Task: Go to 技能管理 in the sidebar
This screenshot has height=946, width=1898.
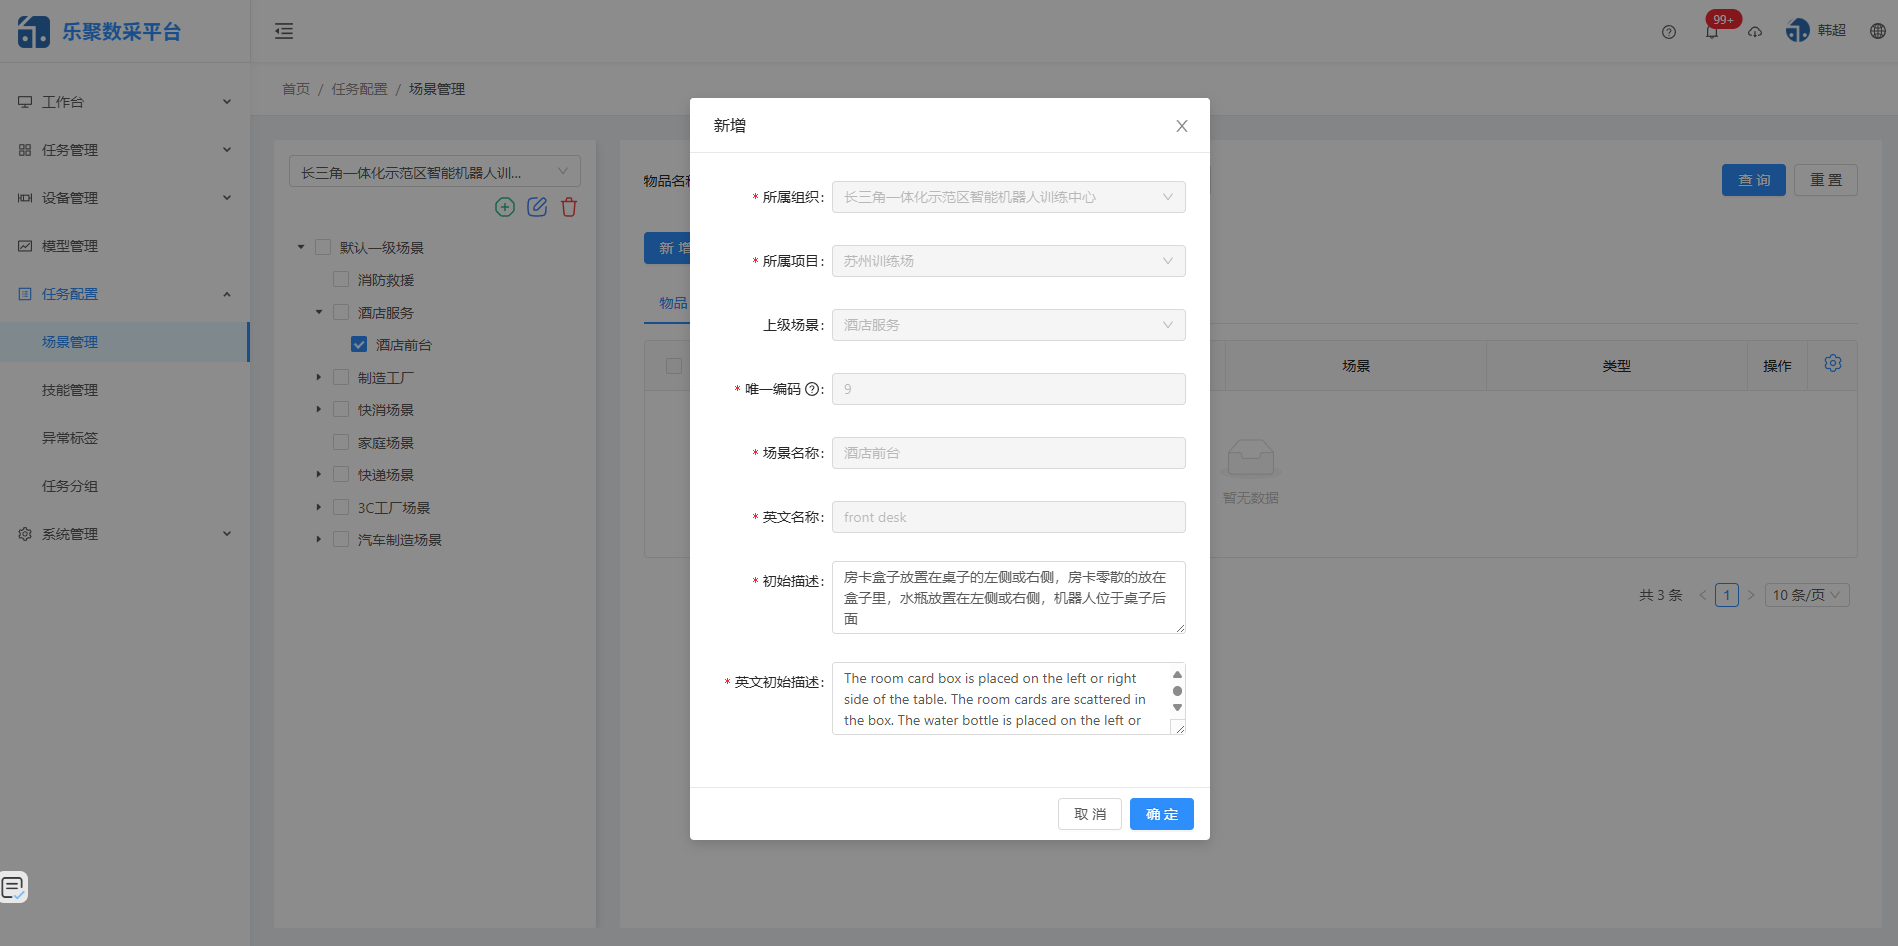Action: click(x=69, y=390)
